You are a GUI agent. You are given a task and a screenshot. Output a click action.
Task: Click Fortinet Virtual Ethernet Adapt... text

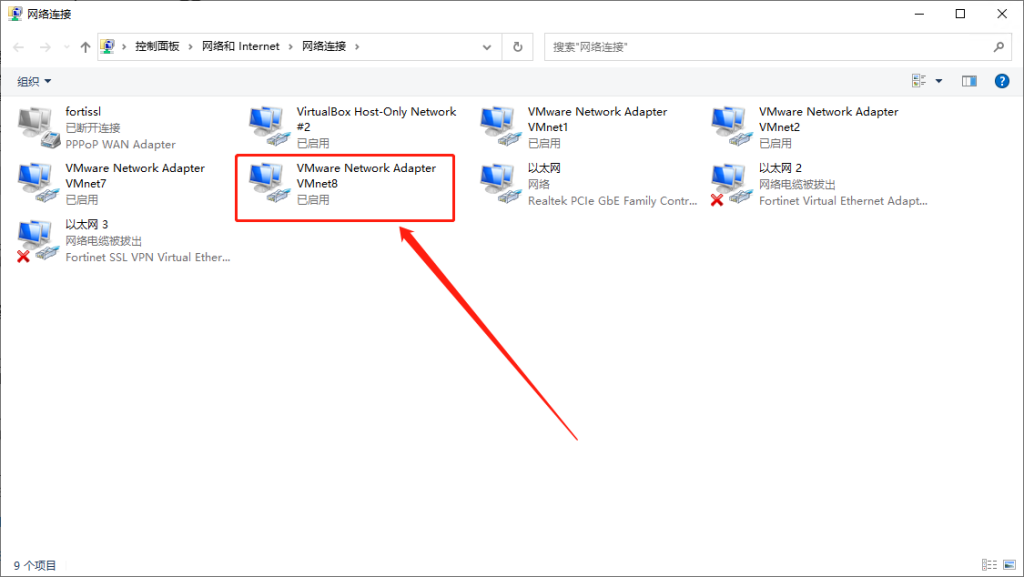[843, 201]
